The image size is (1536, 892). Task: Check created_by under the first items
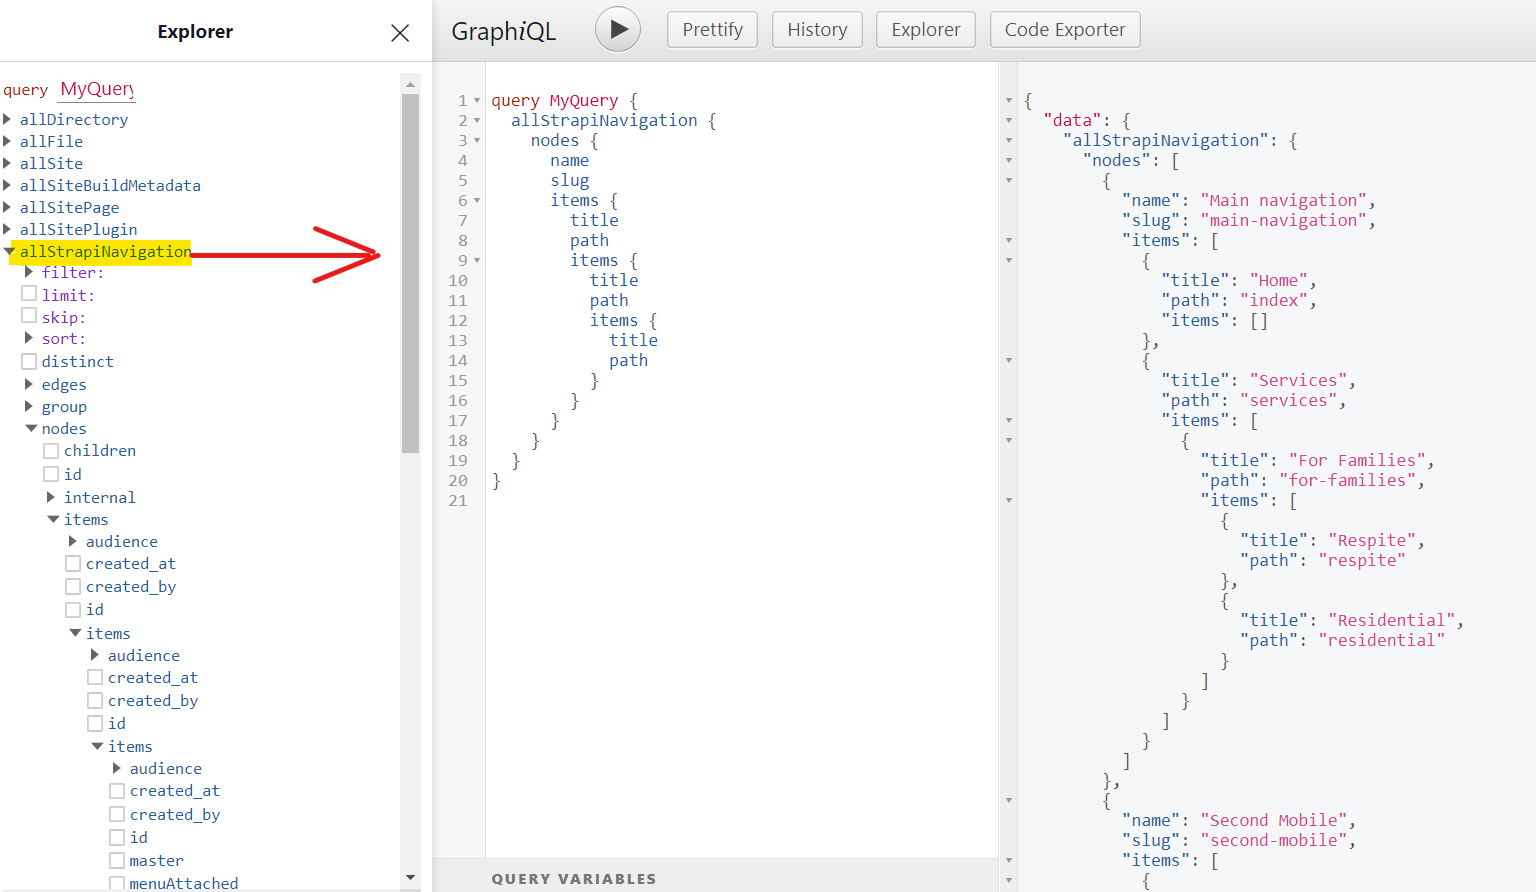(x=73, y=586)
